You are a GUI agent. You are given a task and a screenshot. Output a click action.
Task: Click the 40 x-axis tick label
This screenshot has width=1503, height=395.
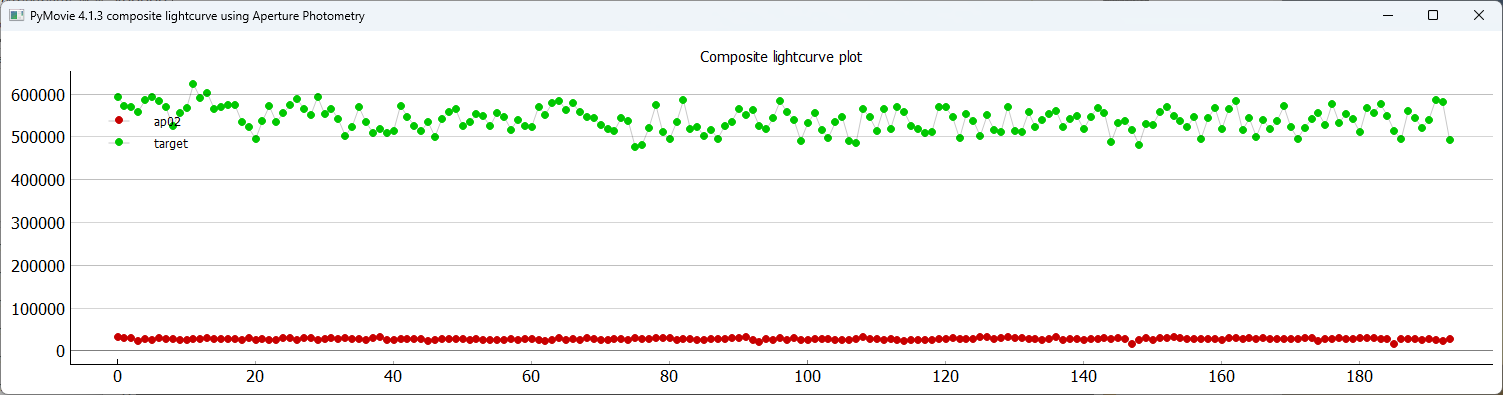click(x=393, y=378)
